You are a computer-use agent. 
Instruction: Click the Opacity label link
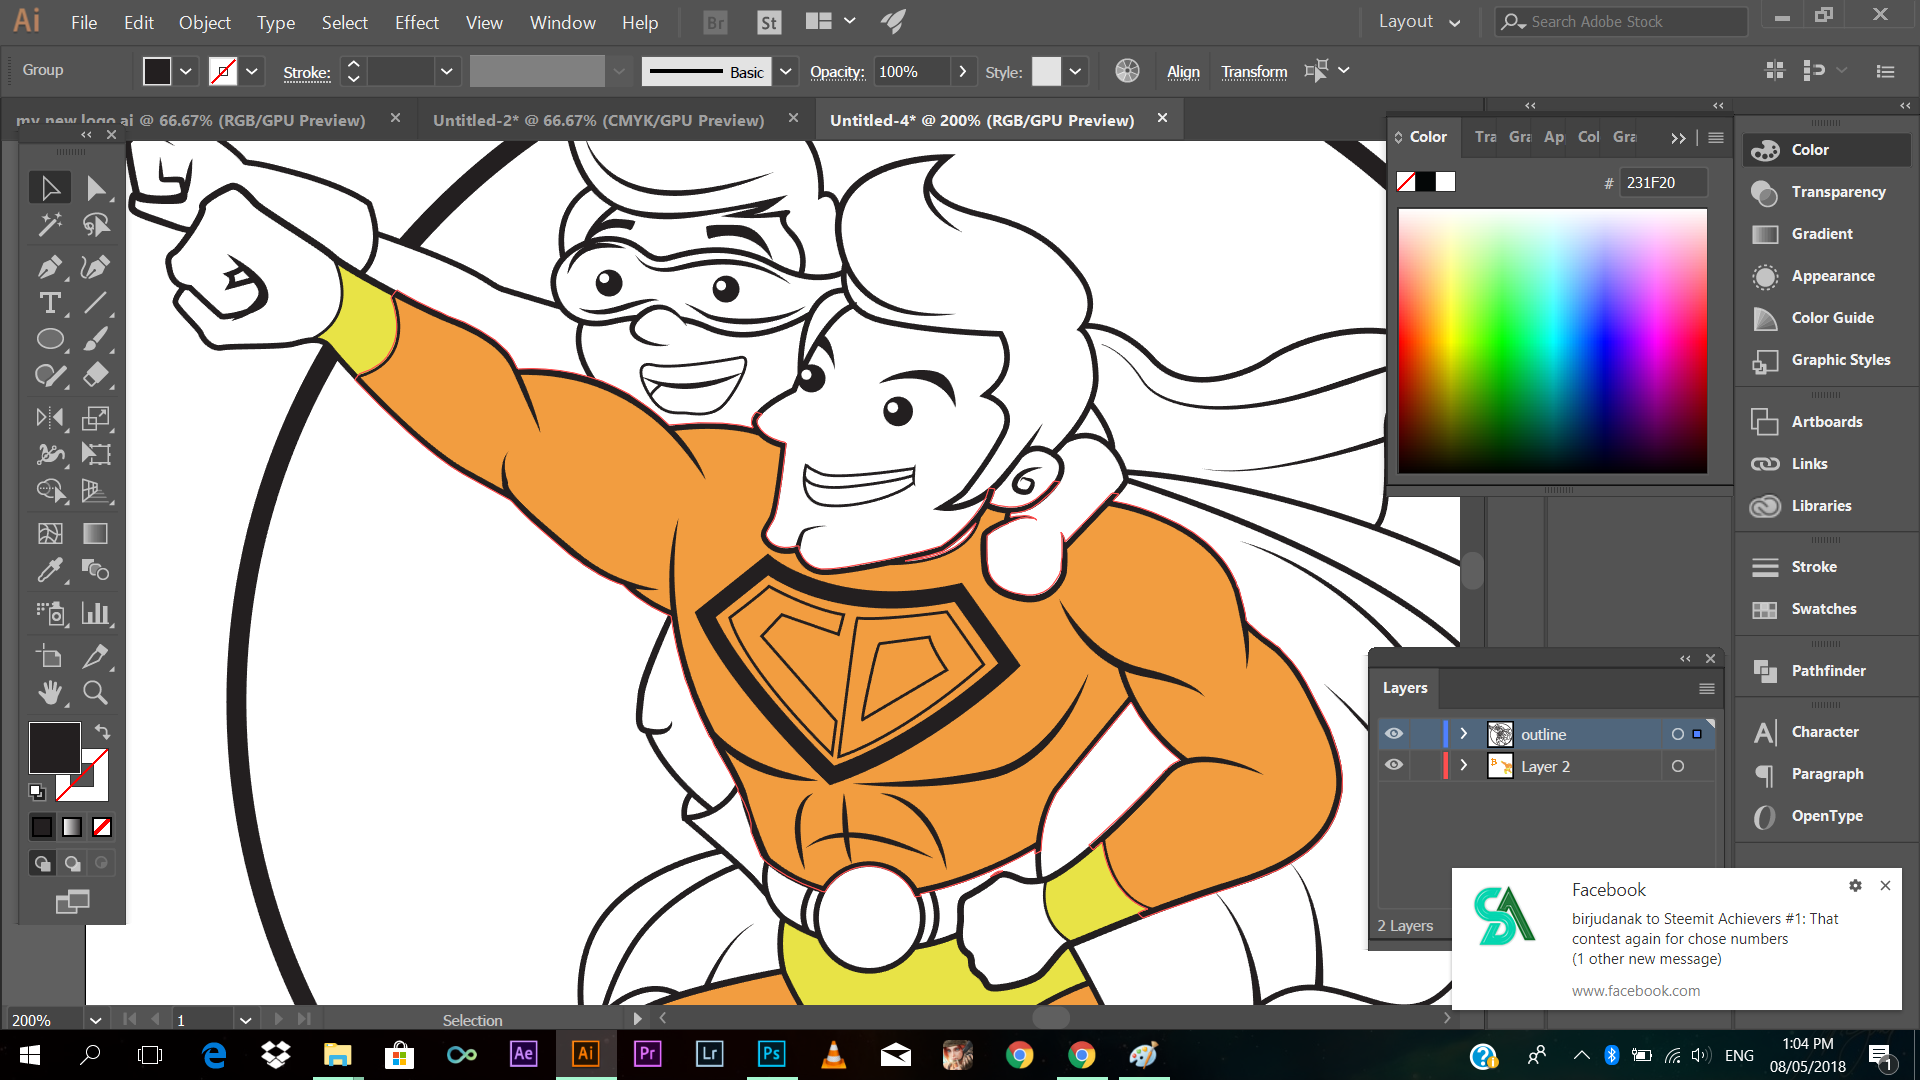tap(837, 71)
